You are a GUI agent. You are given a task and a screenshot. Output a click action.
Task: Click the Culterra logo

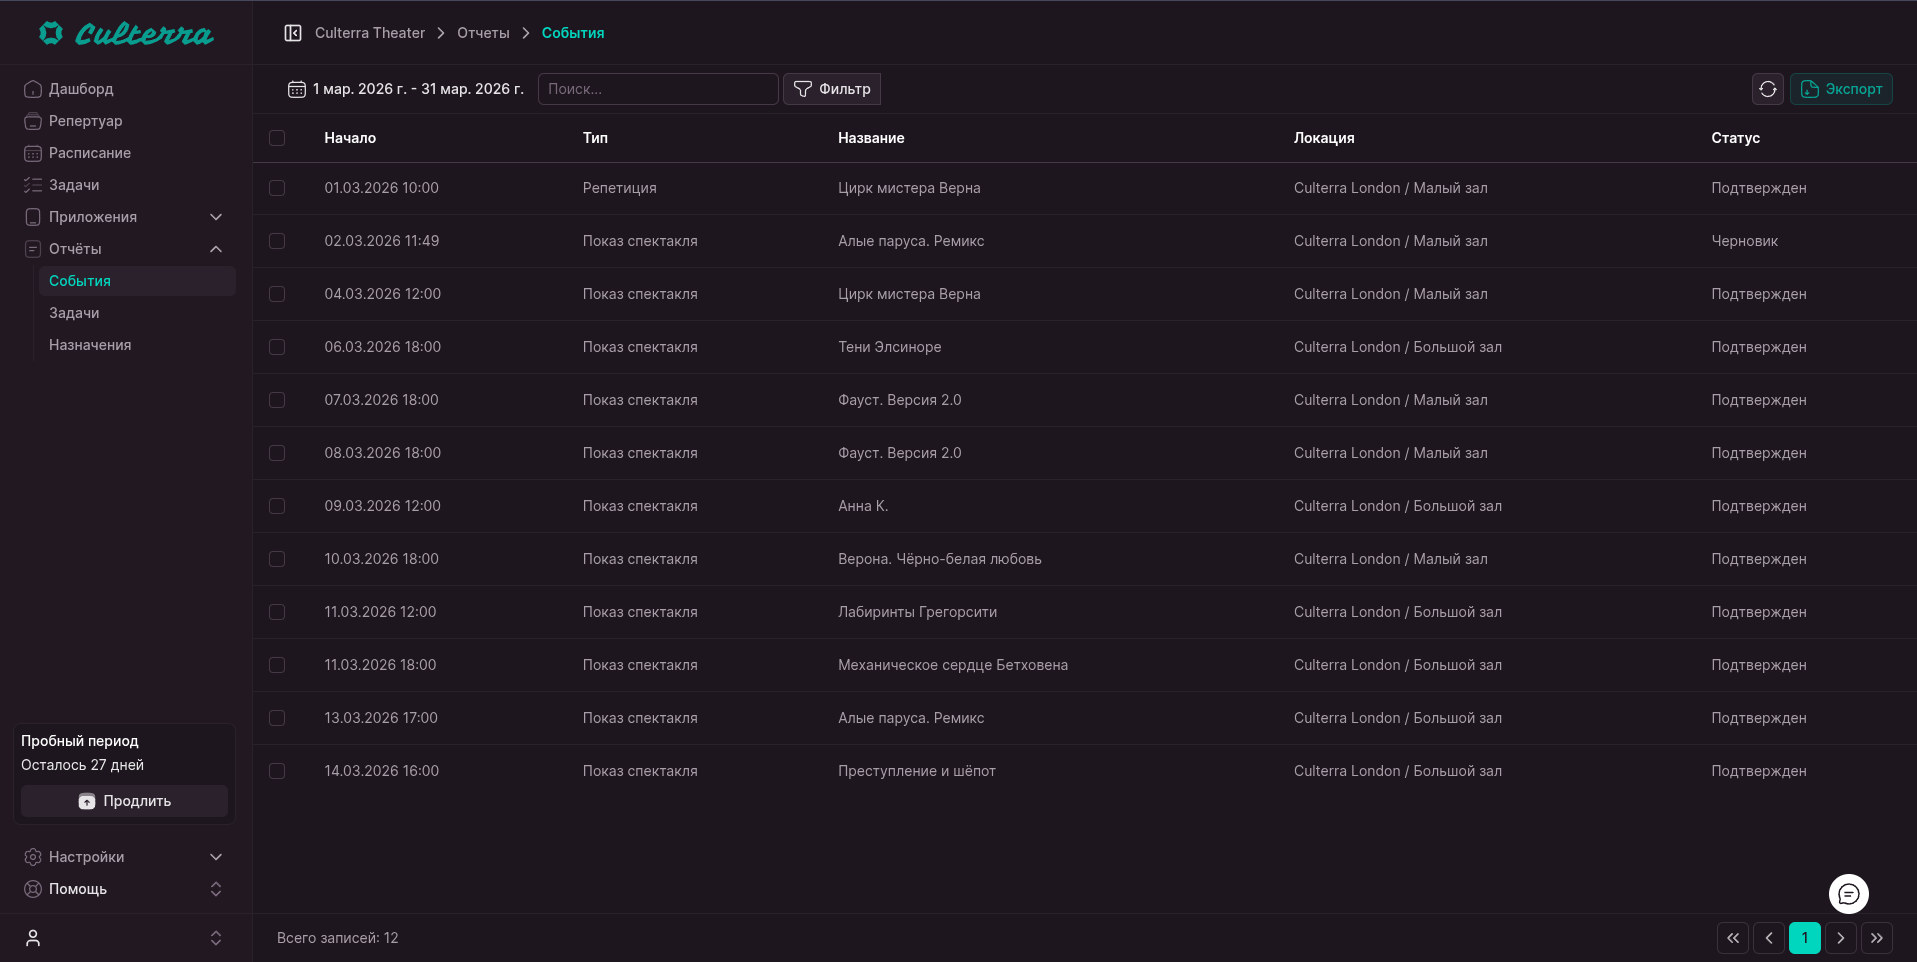coord(126,34)
